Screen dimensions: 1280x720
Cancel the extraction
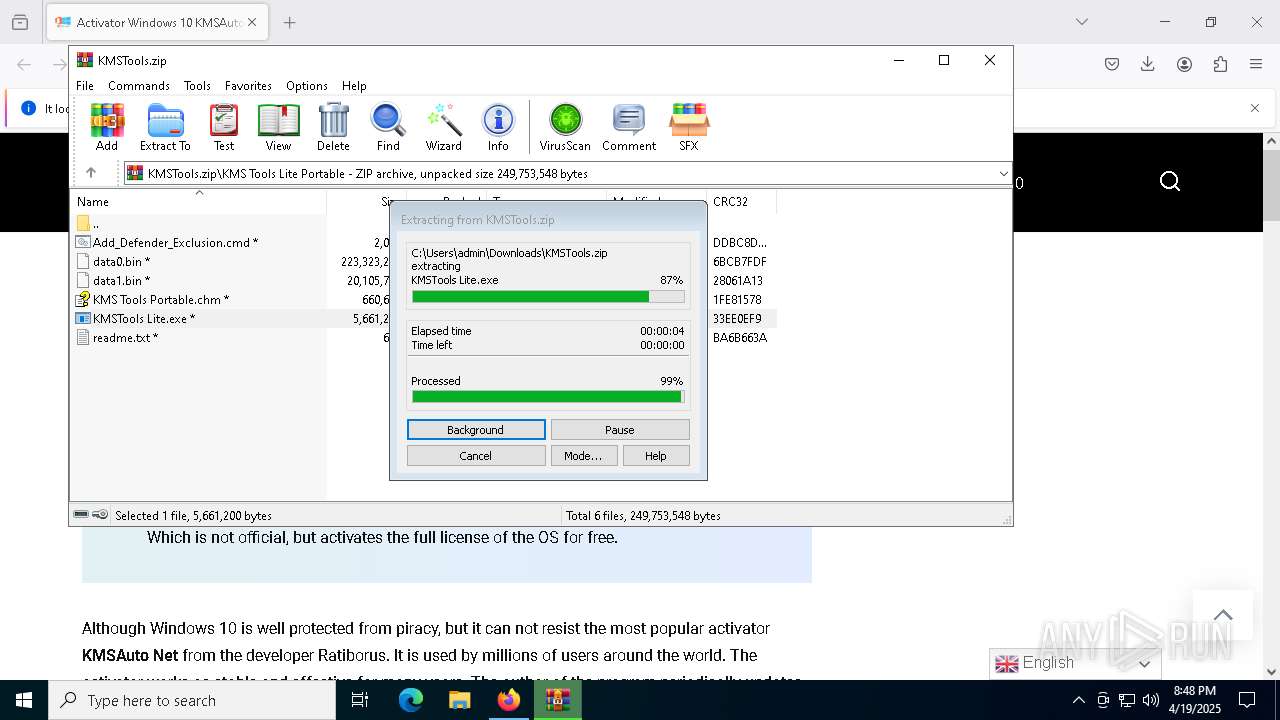476,456
